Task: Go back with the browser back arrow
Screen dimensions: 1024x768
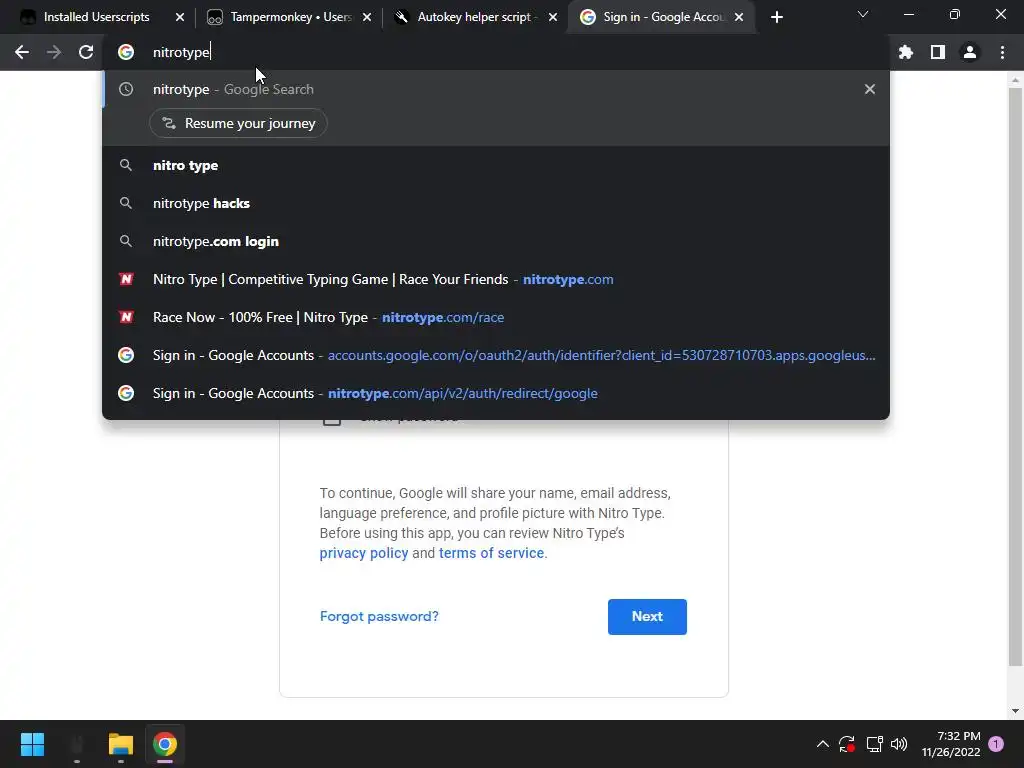Action: coord(22,52)
